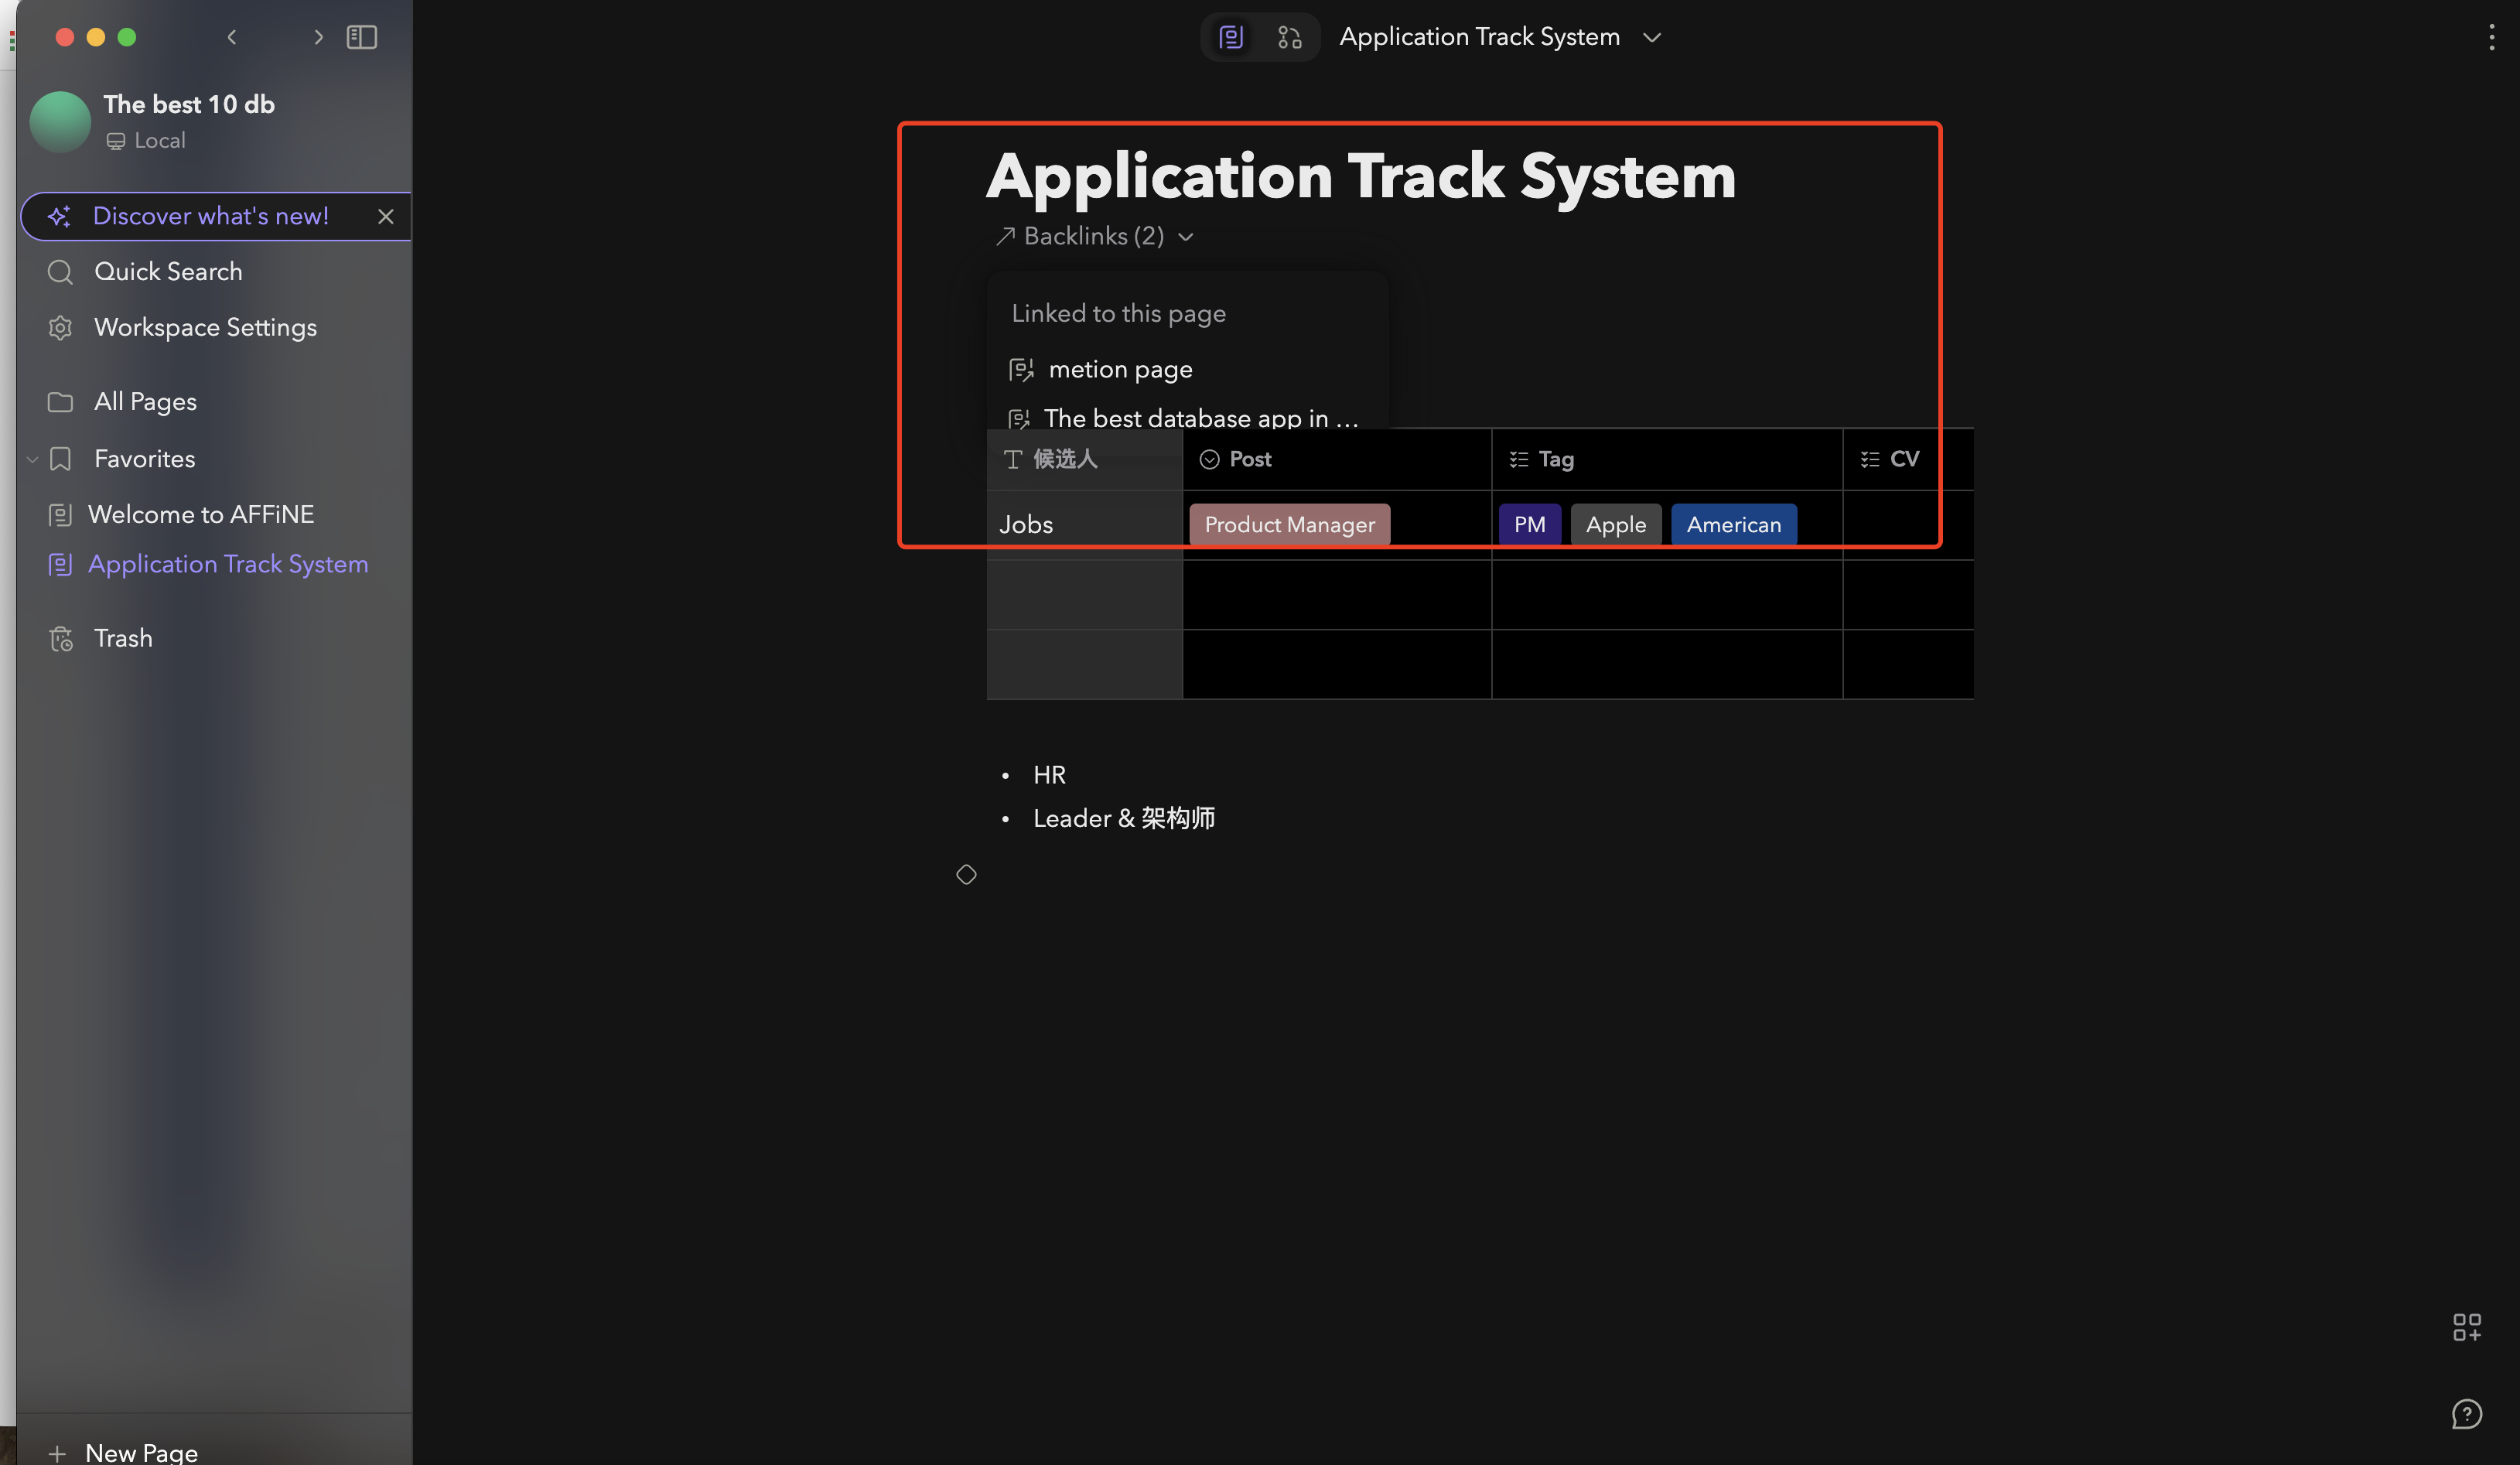
Task: Create a New Page
Action: click(140, 1450)
